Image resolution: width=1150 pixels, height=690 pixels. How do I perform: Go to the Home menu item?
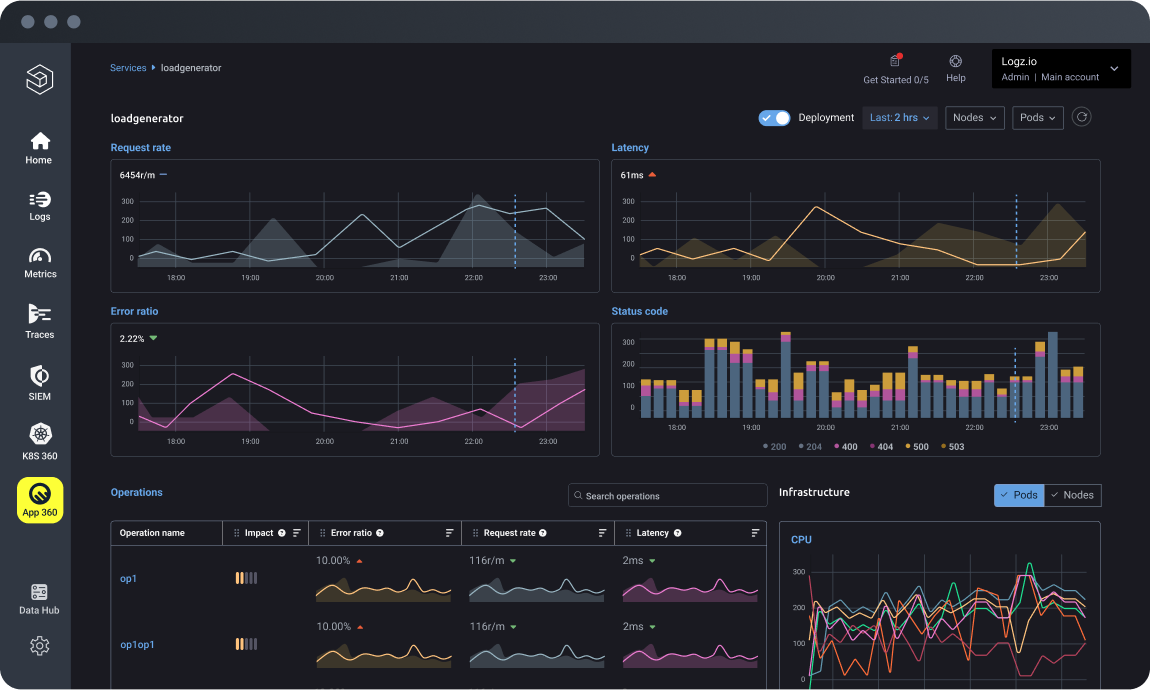click(x=39, y=147)
